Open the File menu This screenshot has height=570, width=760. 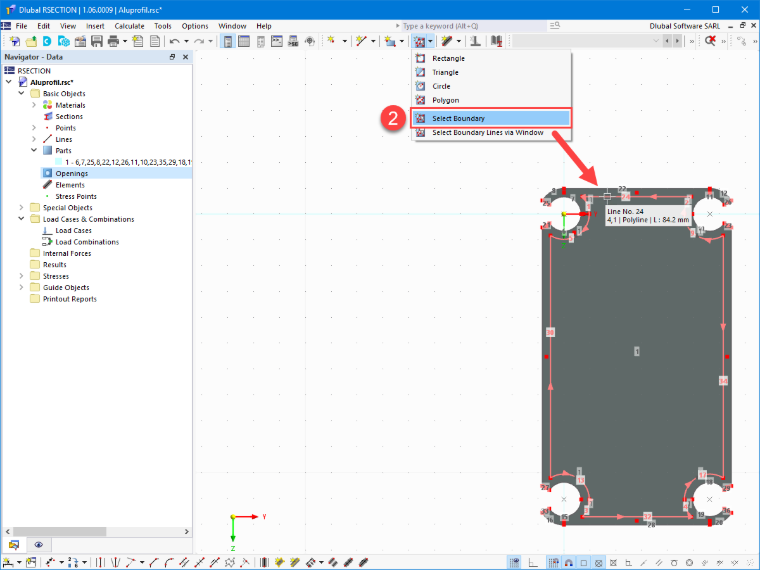(x=21, y=26)
